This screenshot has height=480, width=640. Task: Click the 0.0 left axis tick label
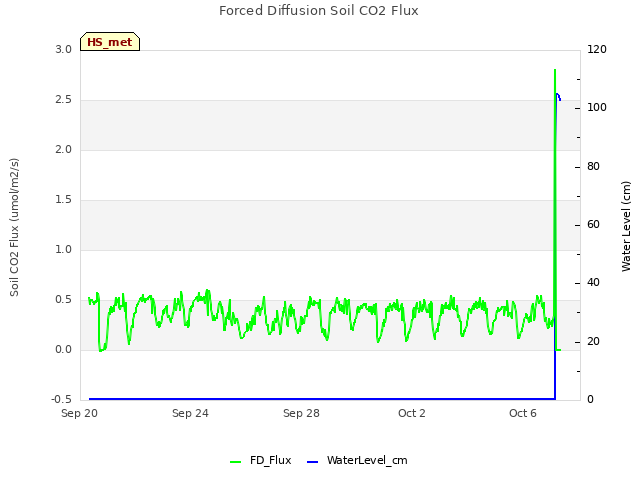(x=64, y=349)
